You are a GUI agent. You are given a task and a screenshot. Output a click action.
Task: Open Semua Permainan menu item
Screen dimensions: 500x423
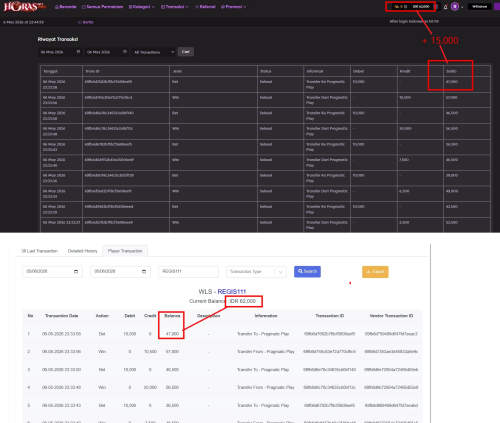click(102, 7)
